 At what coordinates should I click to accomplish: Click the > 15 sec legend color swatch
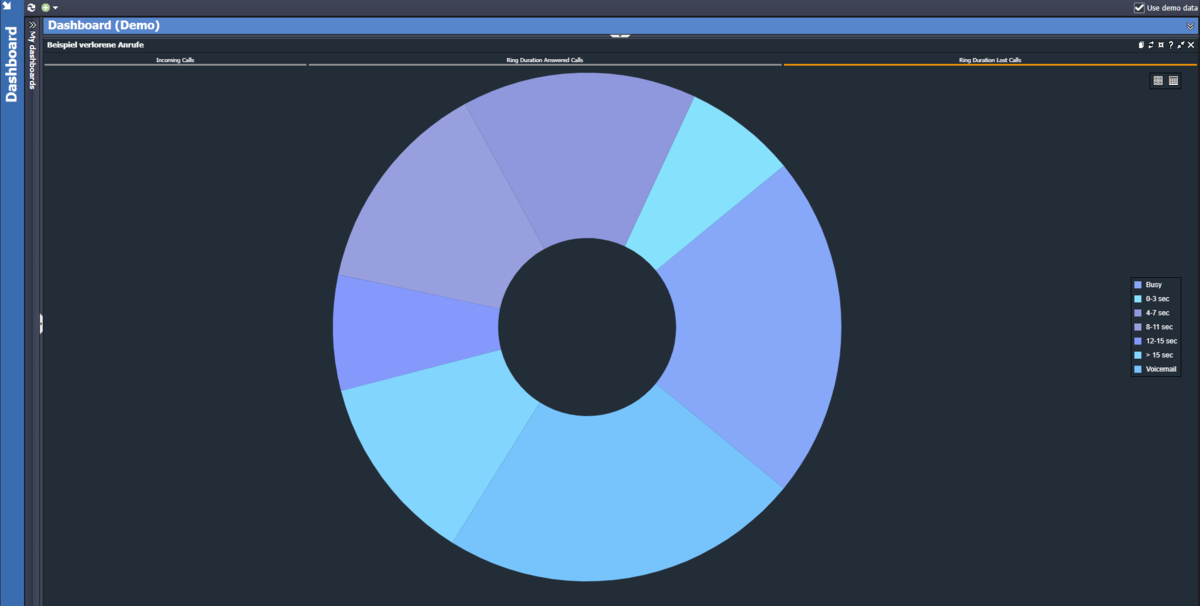(x=1138, y=355)
